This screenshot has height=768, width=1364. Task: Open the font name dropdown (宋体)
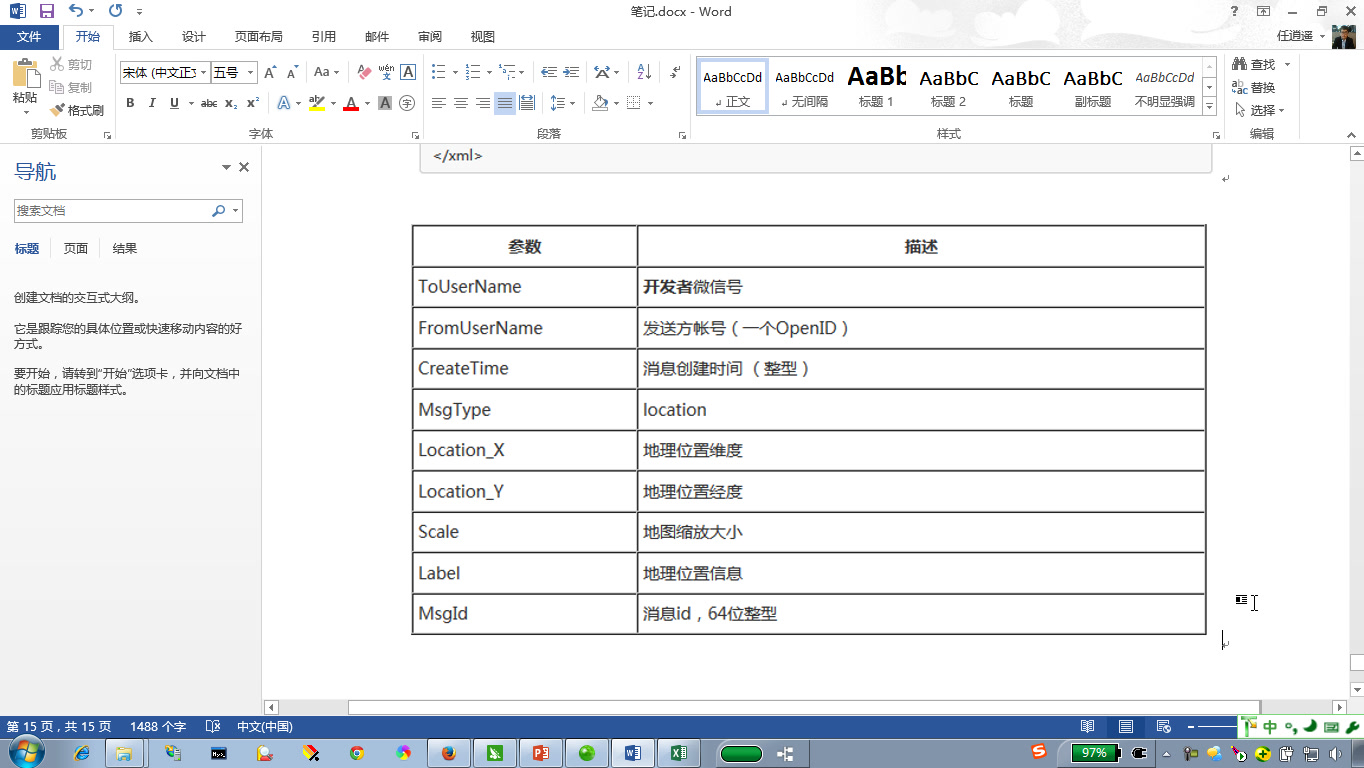pyautogui.click(x=204, y=73)
